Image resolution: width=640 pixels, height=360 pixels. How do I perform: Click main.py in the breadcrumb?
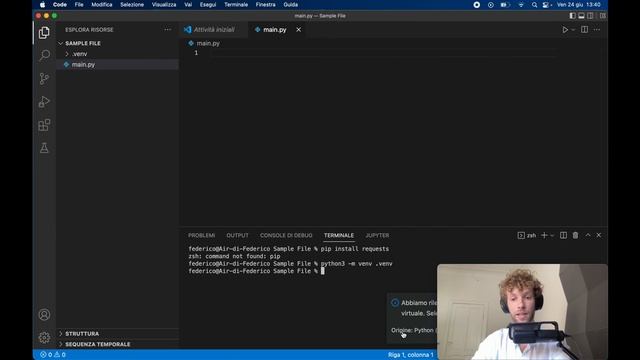tap(208, 43)
